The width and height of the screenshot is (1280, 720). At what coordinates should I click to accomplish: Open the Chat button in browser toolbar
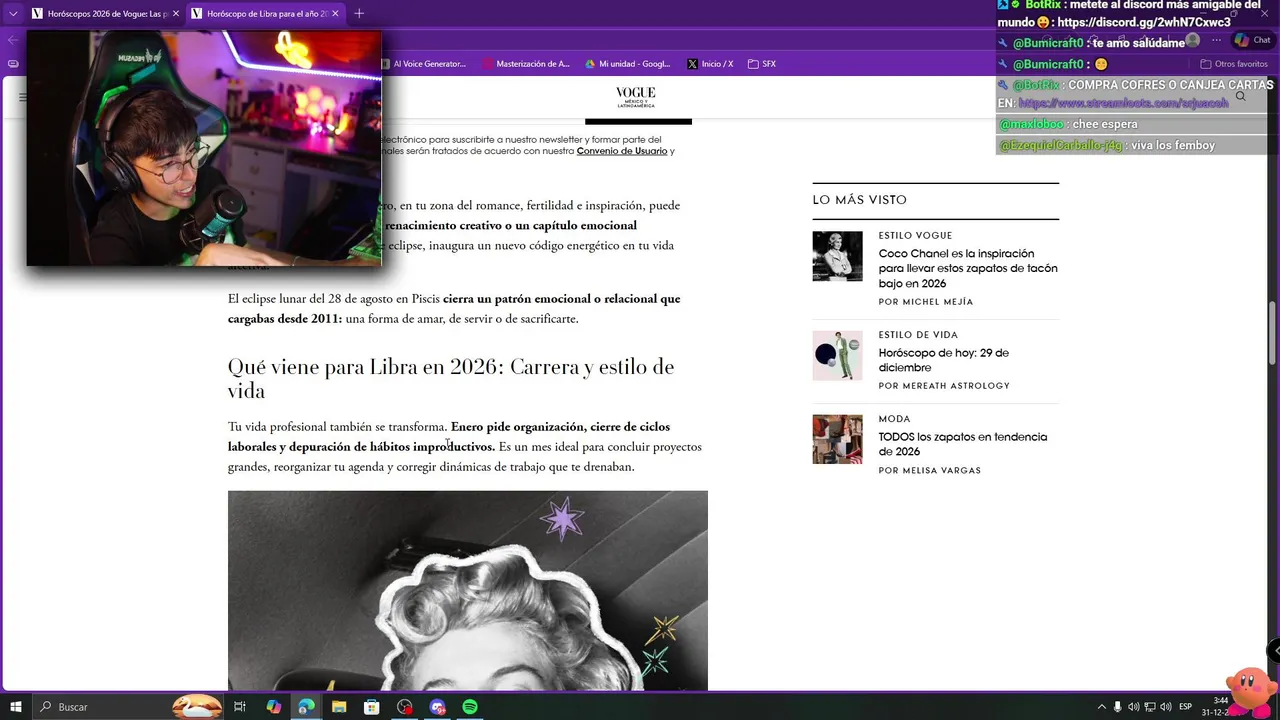(x=1252, y=40)
